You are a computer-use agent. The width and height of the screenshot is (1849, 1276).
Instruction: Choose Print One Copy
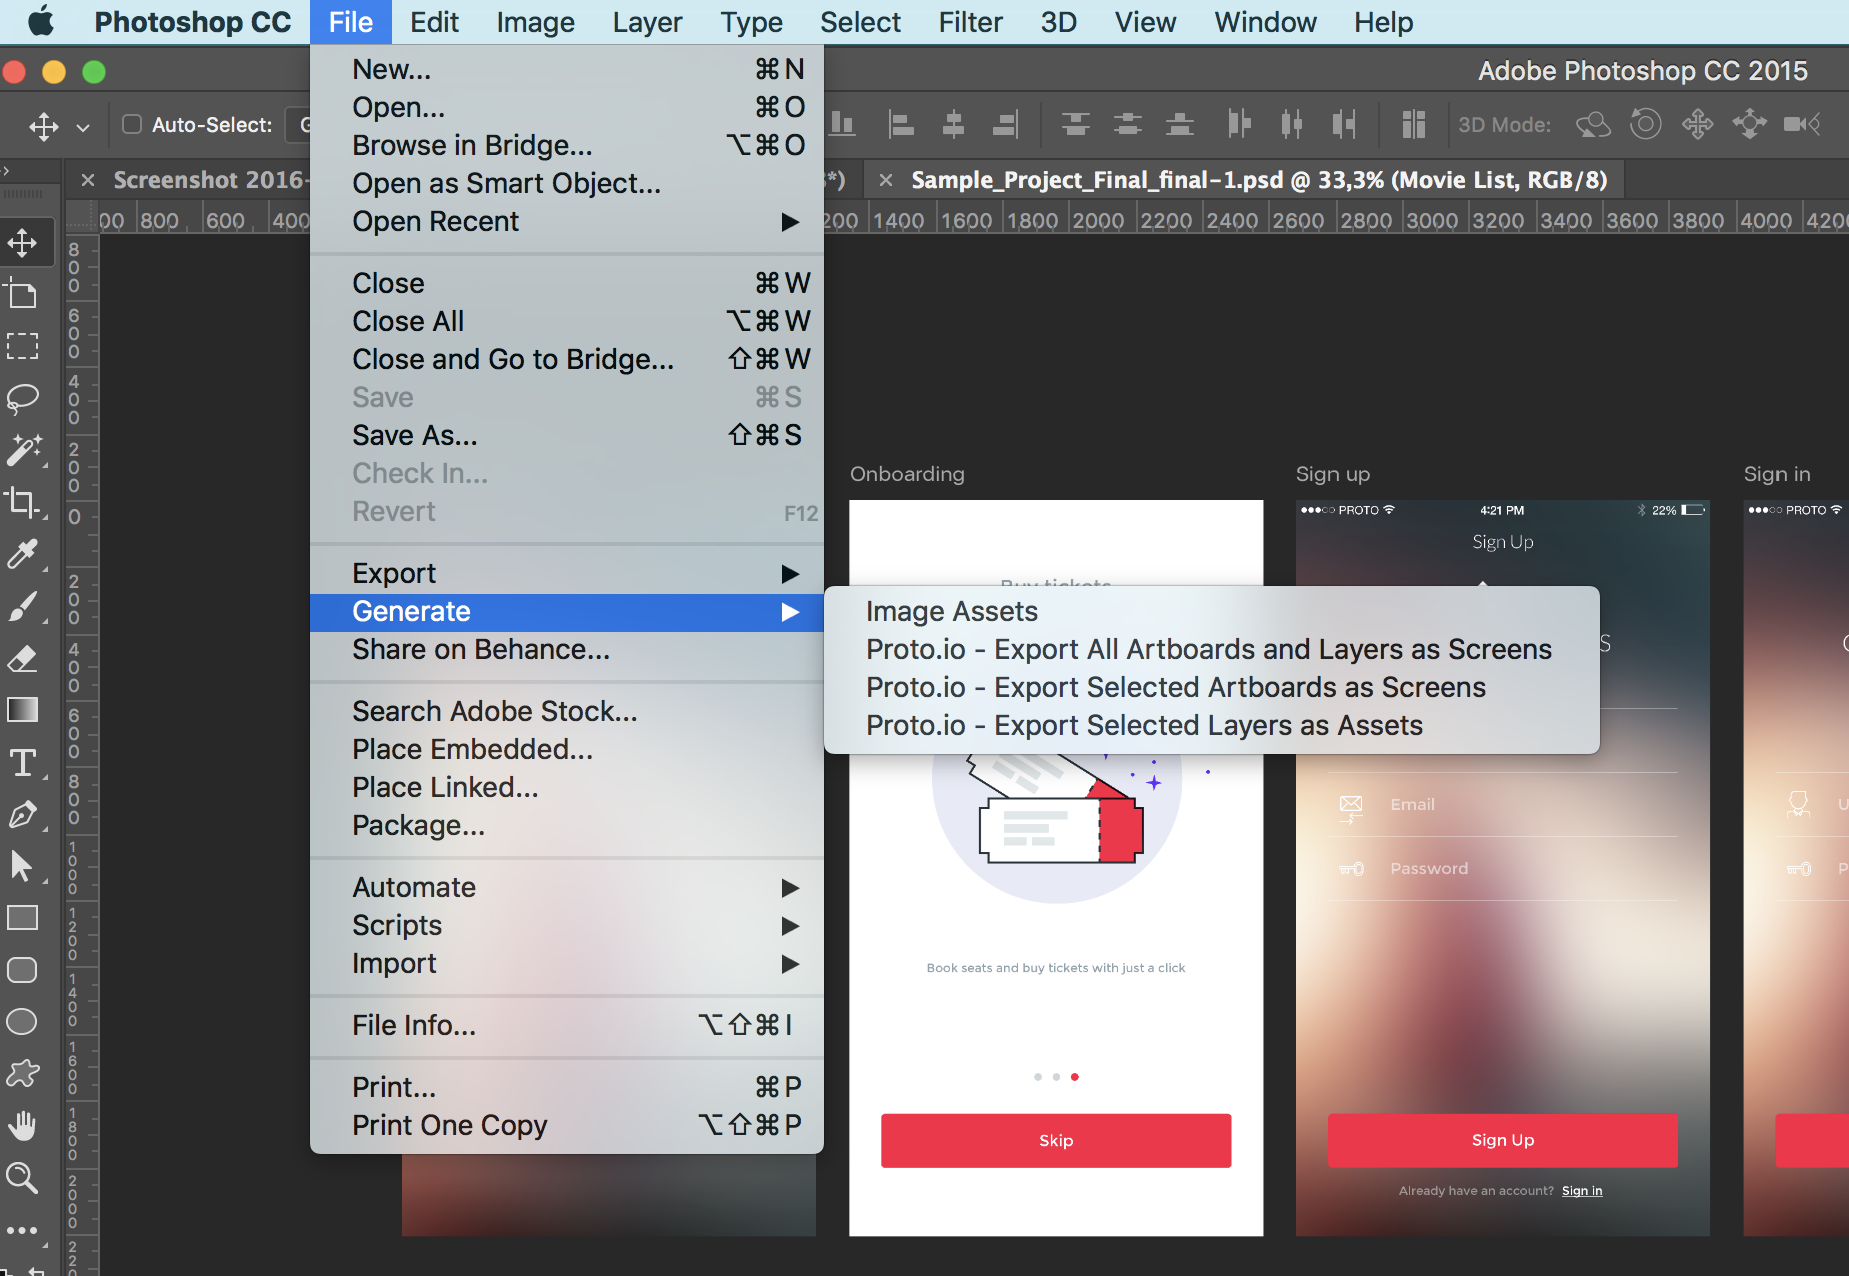567,1125
